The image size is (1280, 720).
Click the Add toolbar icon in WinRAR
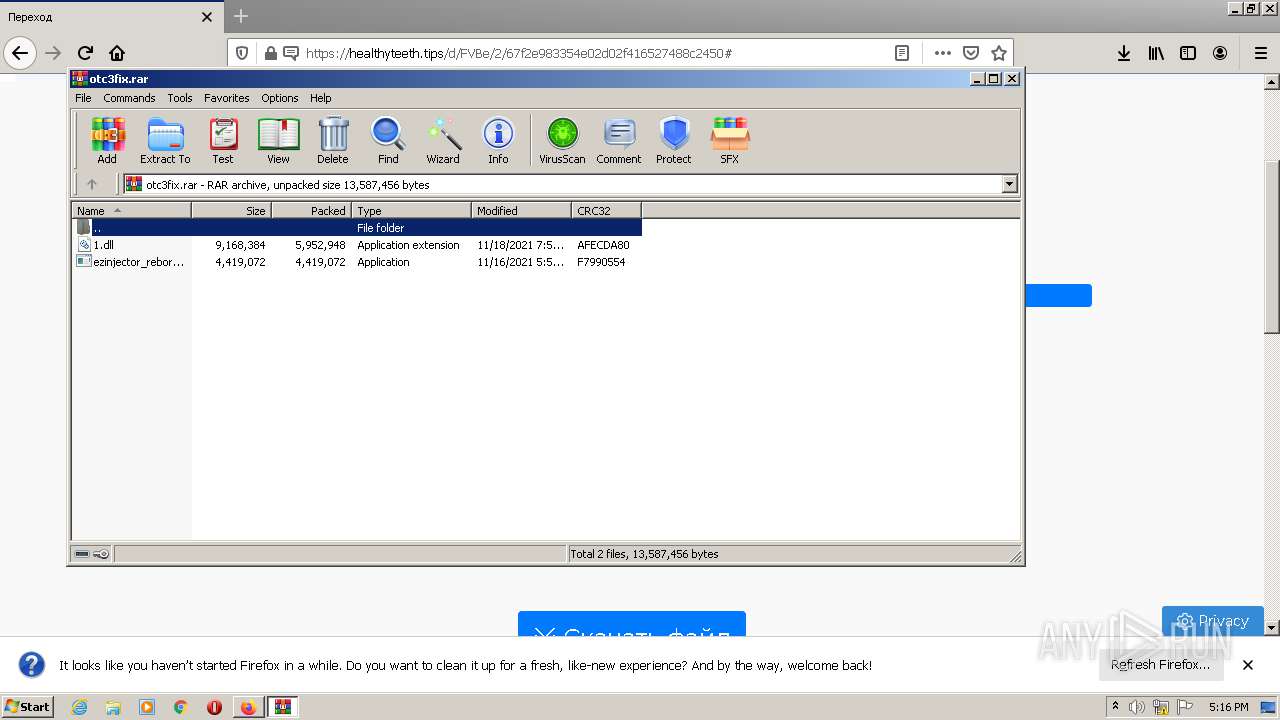(107, 140)
